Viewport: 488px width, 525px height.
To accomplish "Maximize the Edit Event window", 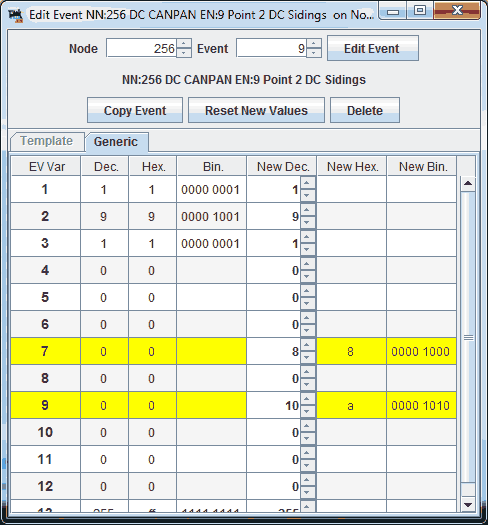I will [x=420, y=11].
